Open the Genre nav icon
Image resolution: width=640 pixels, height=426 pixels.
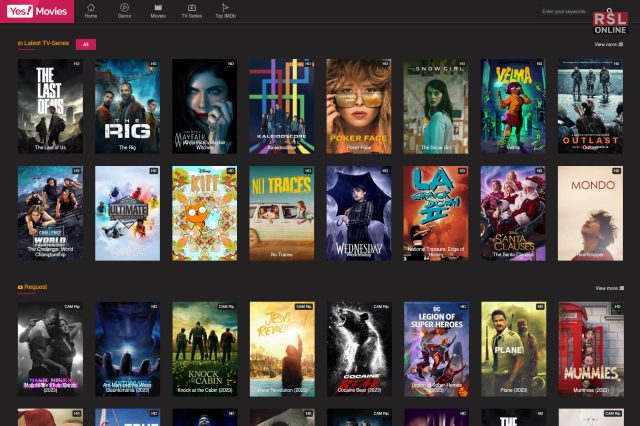point(124,11)
